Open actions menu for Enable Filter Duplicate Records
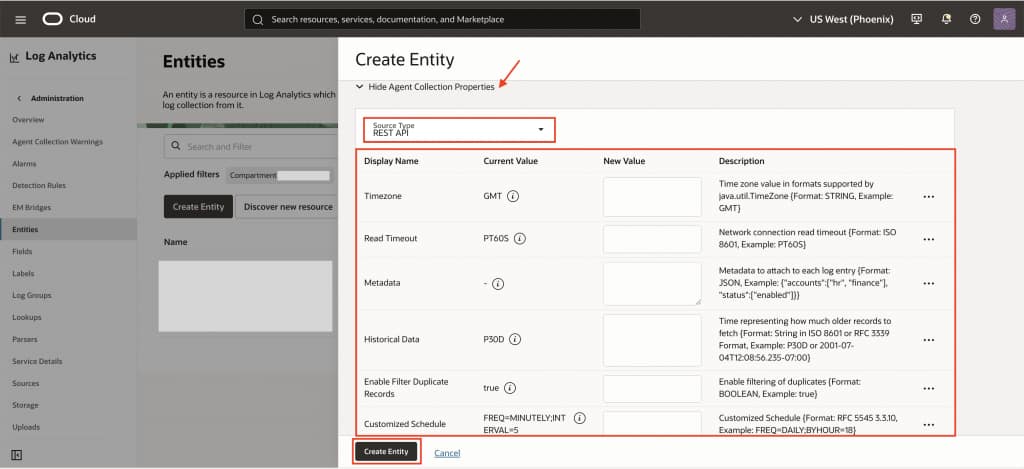 [x=928, y=389]
